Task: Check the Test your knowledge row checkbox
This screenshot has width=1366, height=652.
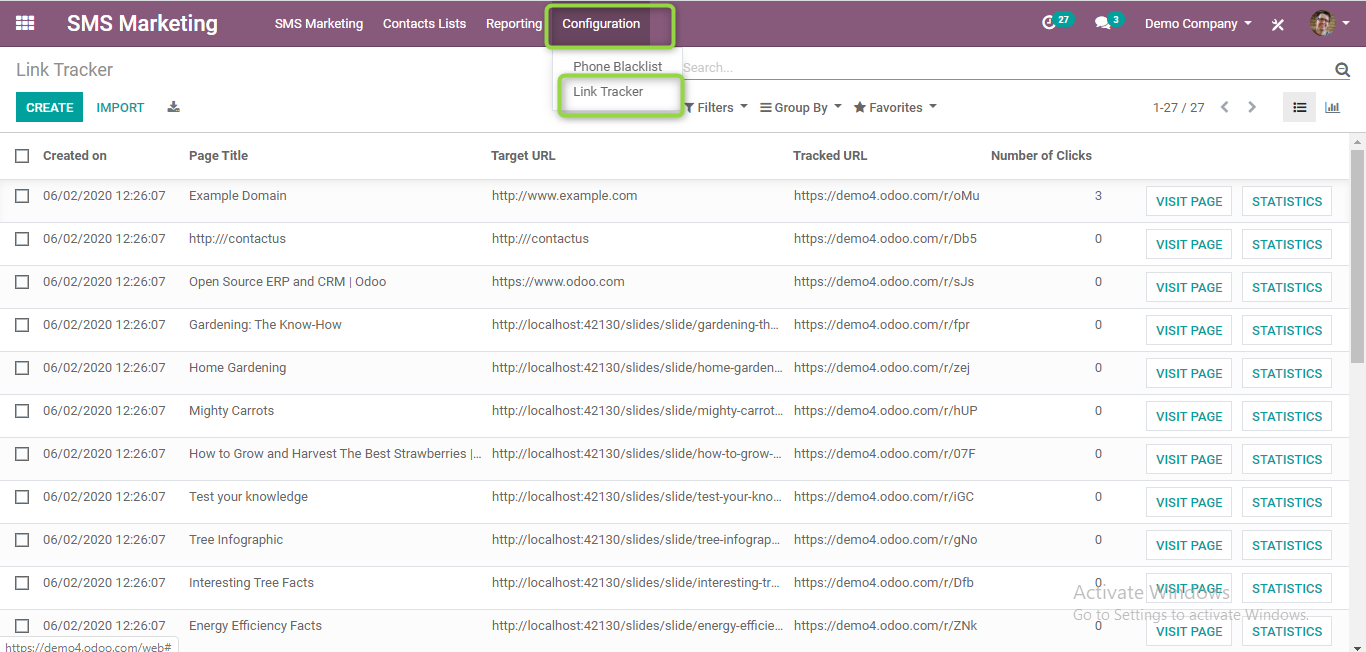Action: tap(22, 497)
